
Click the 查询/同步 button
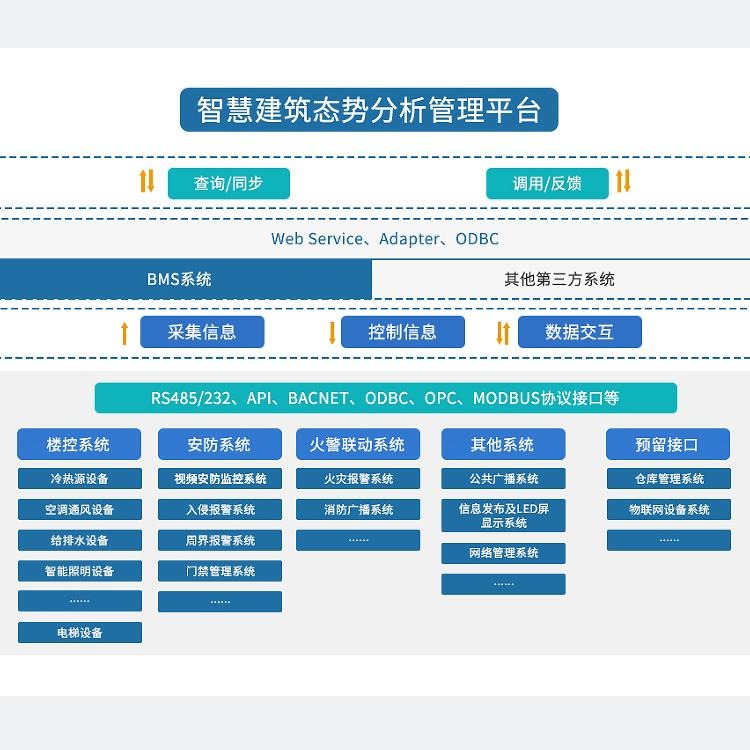coord(228,183)
